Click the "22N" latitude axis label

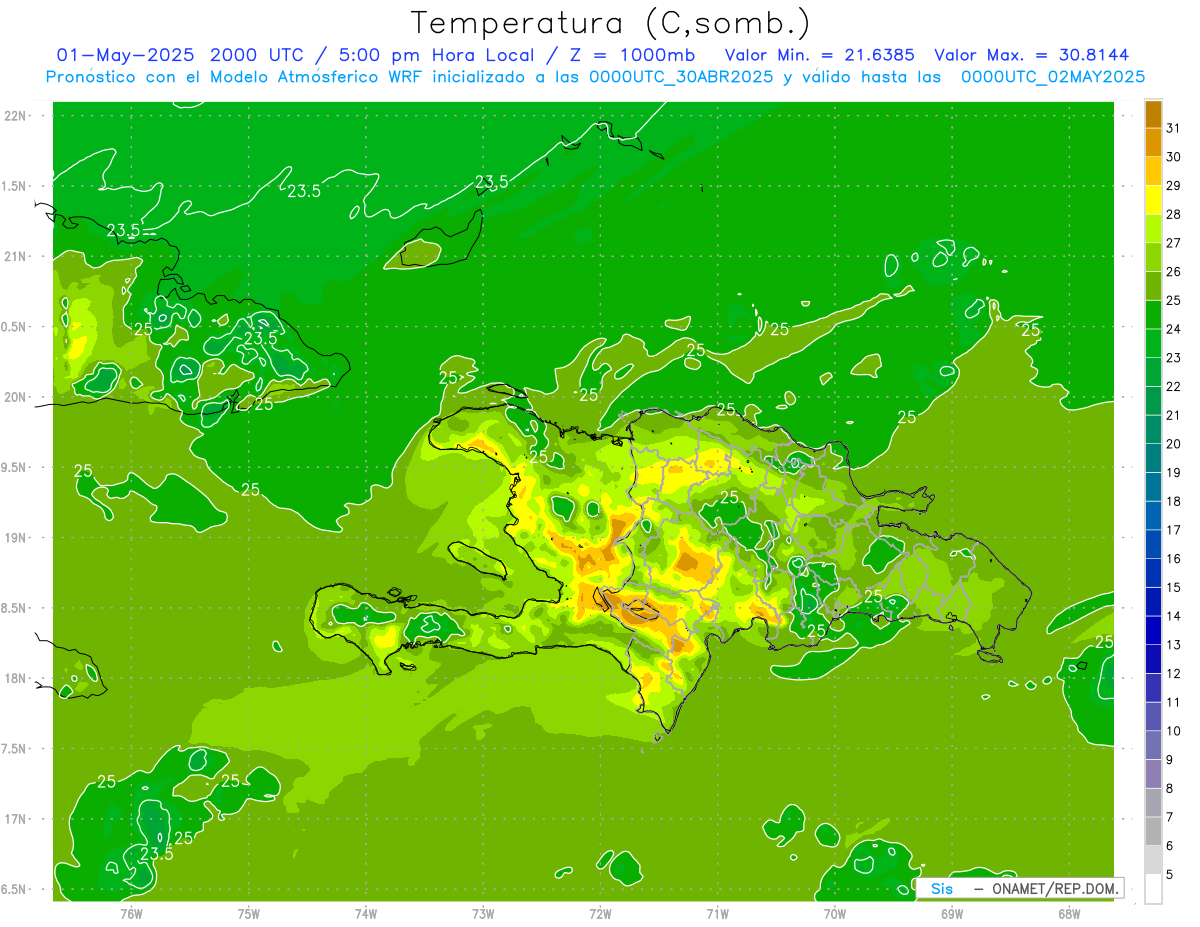click(x=17, y=116)
